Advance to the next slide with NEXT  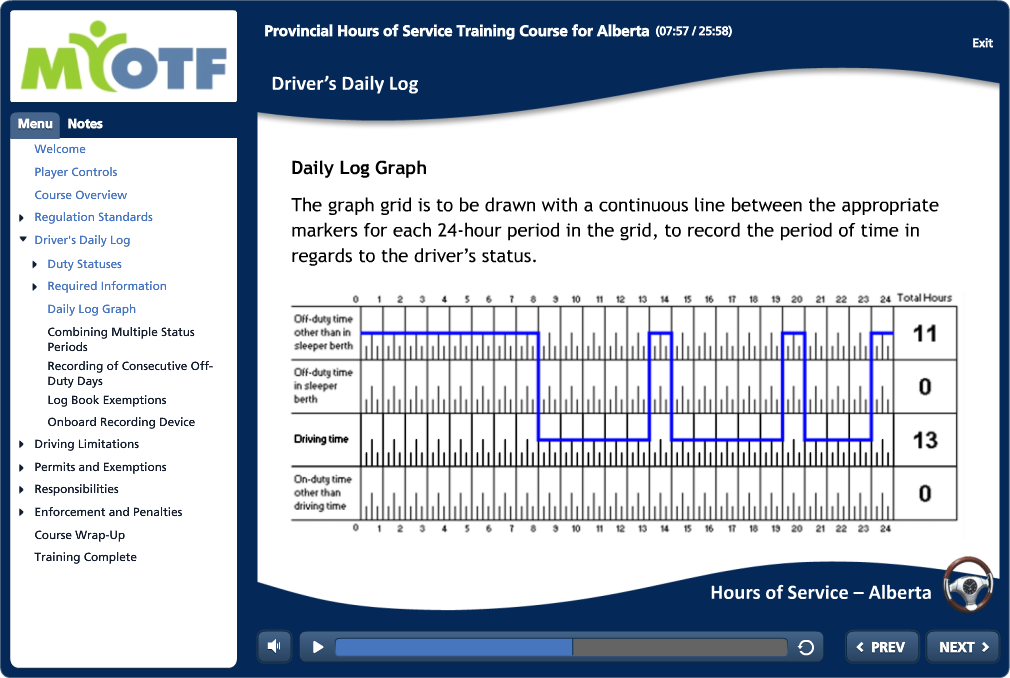tap(963, 647)
